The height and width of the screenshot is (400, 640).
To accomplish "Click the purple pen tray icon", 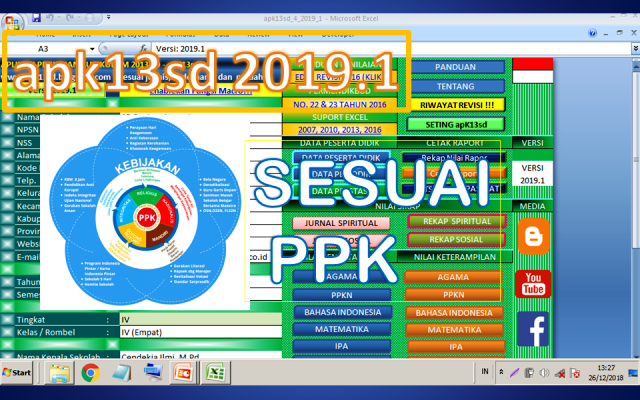I will tap(514, 373).
